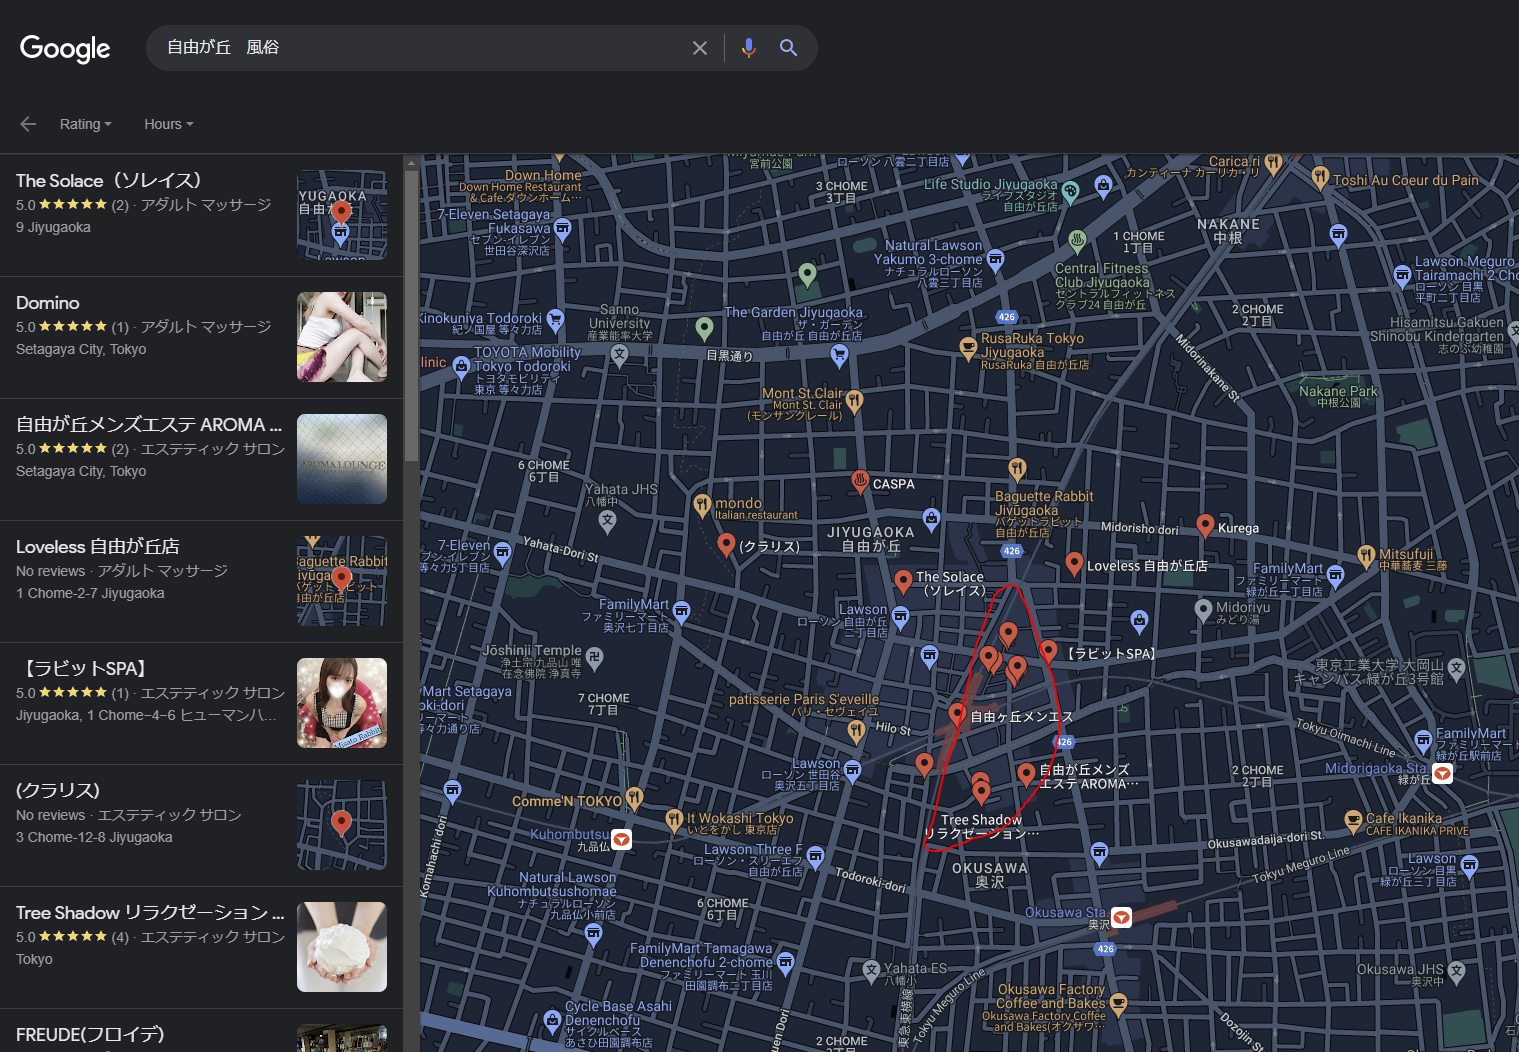The width and height of the screenshot is (1519, 1052).
Task: Go back with the left arrow
Action: pos(28,124)
